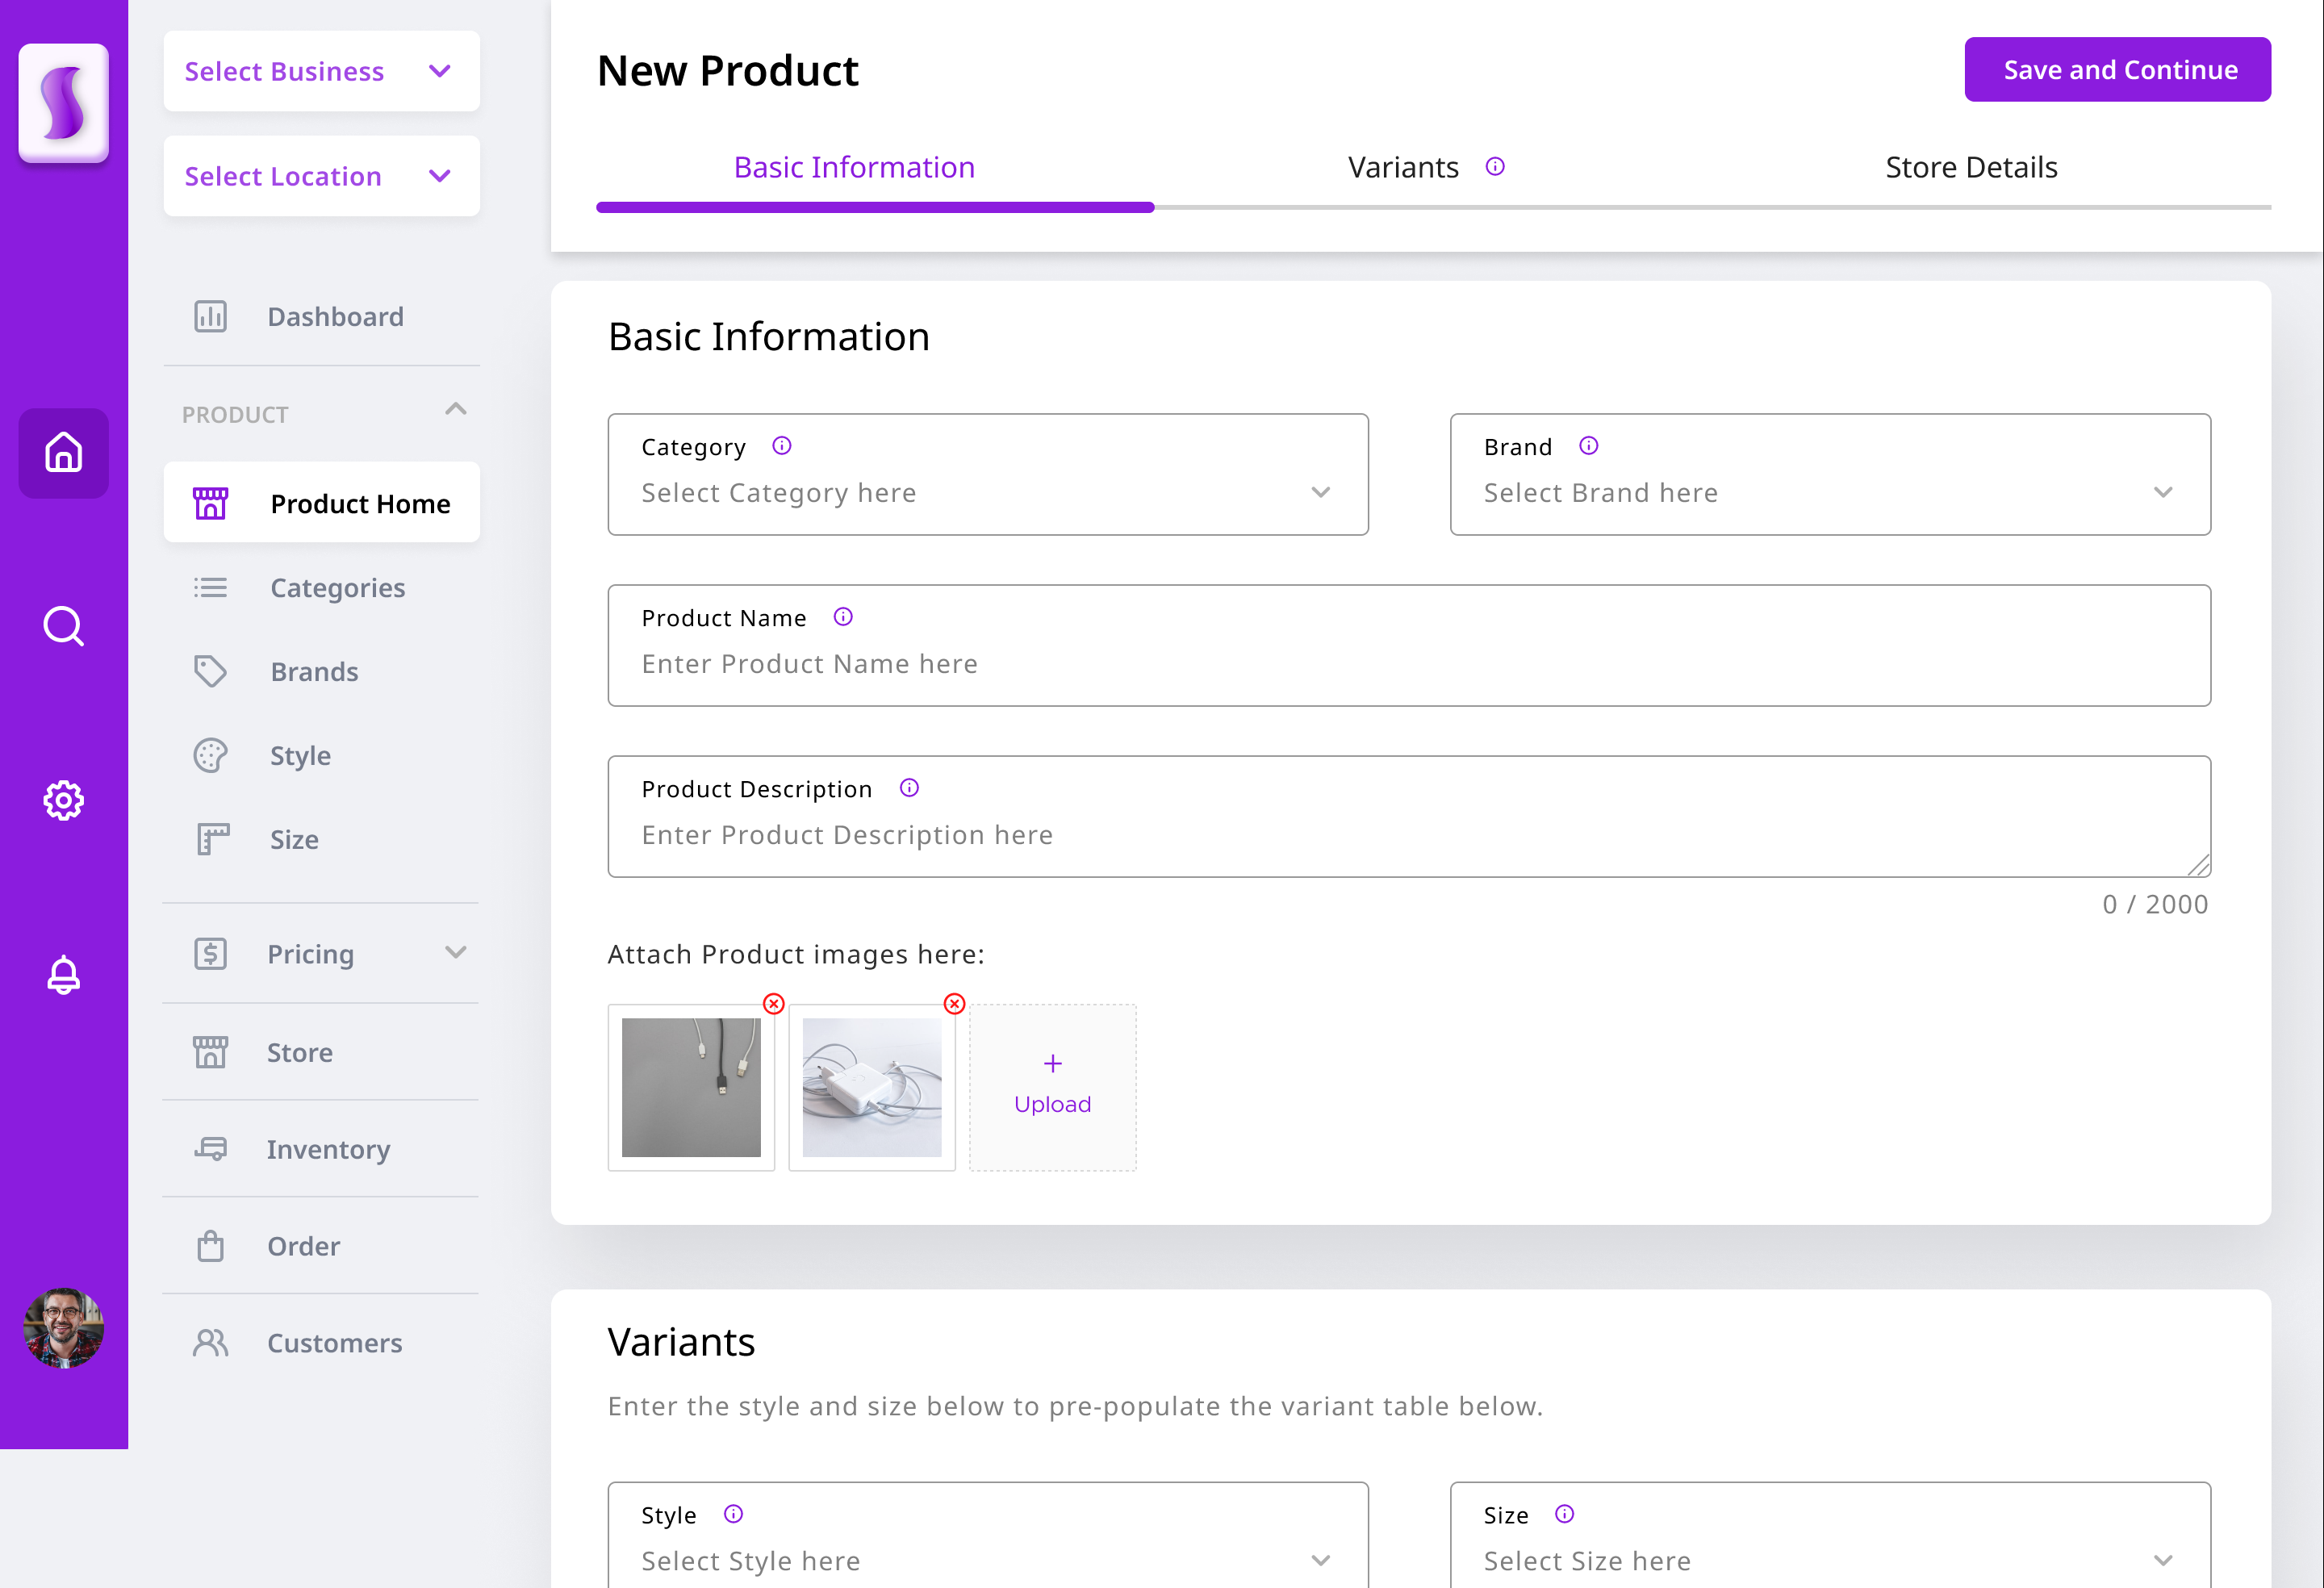Click the info icon next to Category
This screenshot has height=1588, width=2324.
(781, 446)
